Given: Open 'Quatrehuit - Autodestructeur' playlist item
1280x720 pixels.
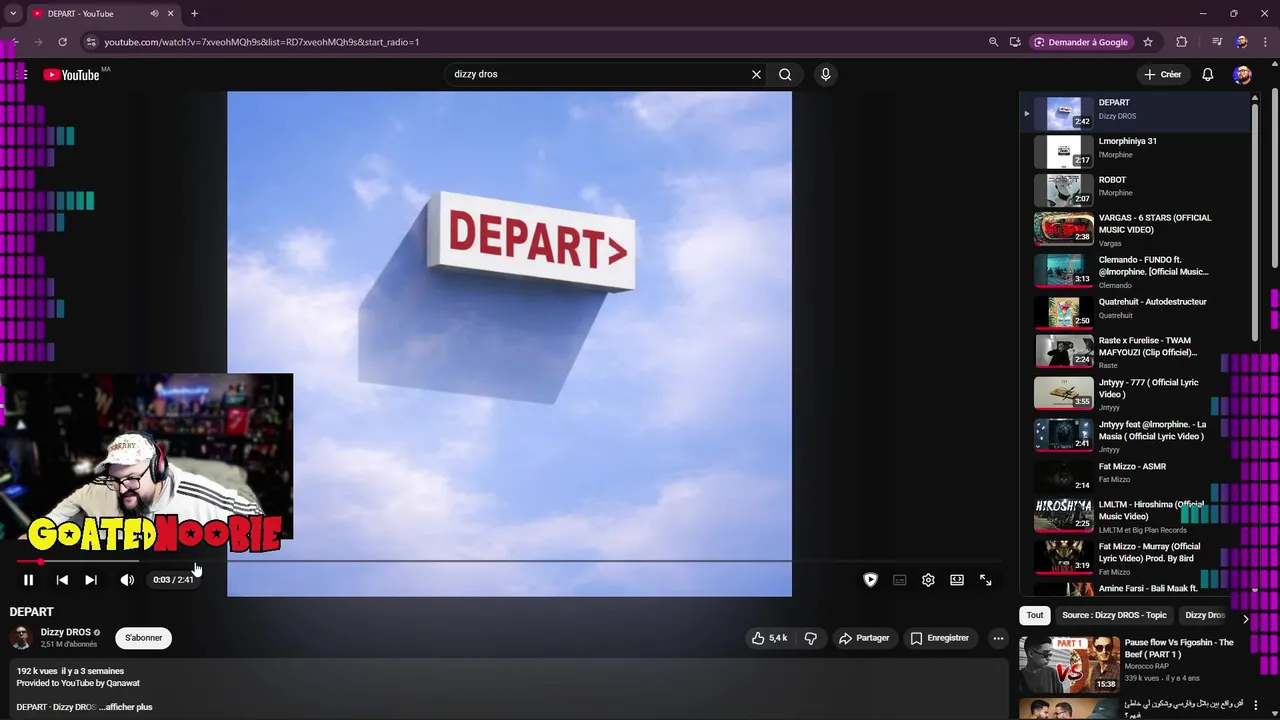Looking at the screenshot, I should [x=1134, y=312].
